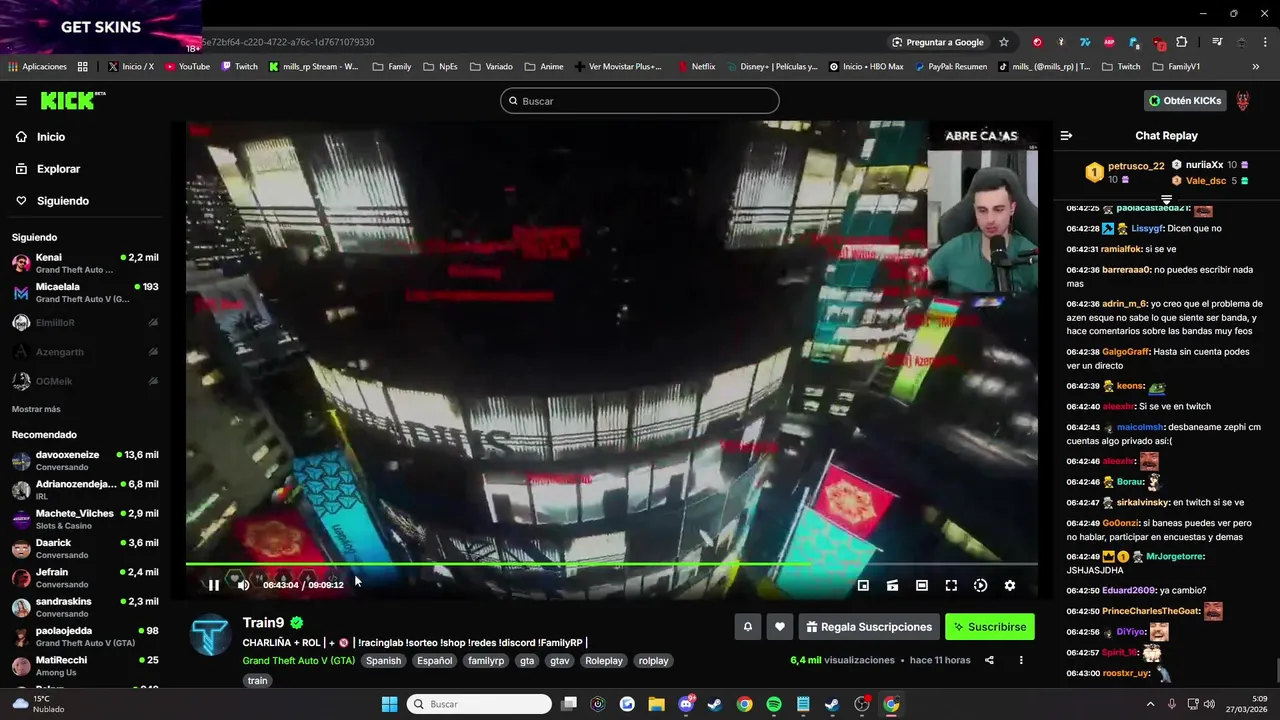Click the Suscribirse button
This screenshot has width=1280, height=720.
tap(990, 627)
